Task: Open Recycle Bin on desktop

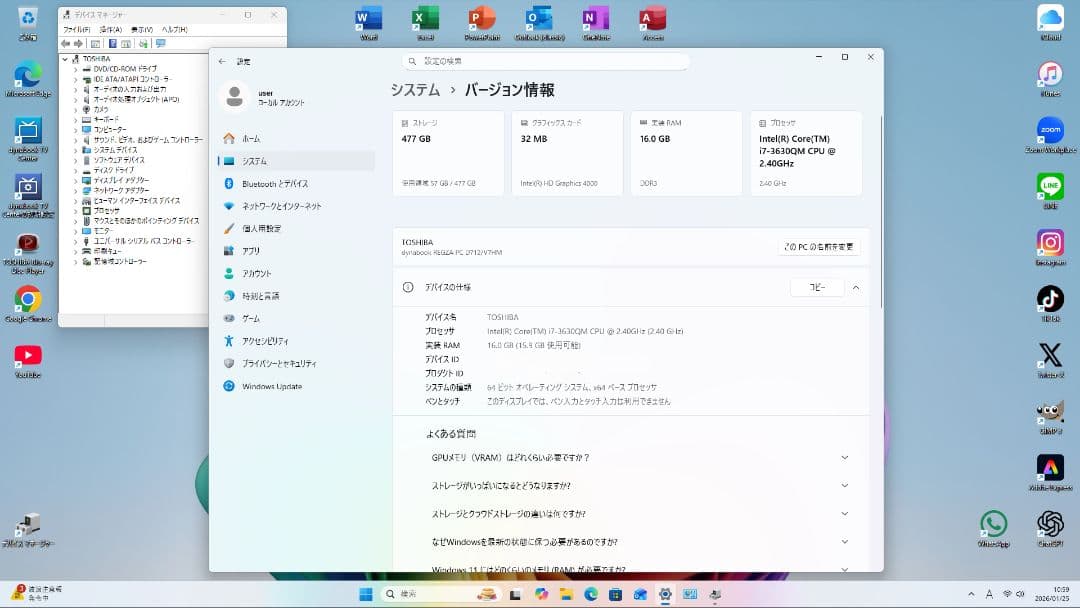Action: point(28,23)
